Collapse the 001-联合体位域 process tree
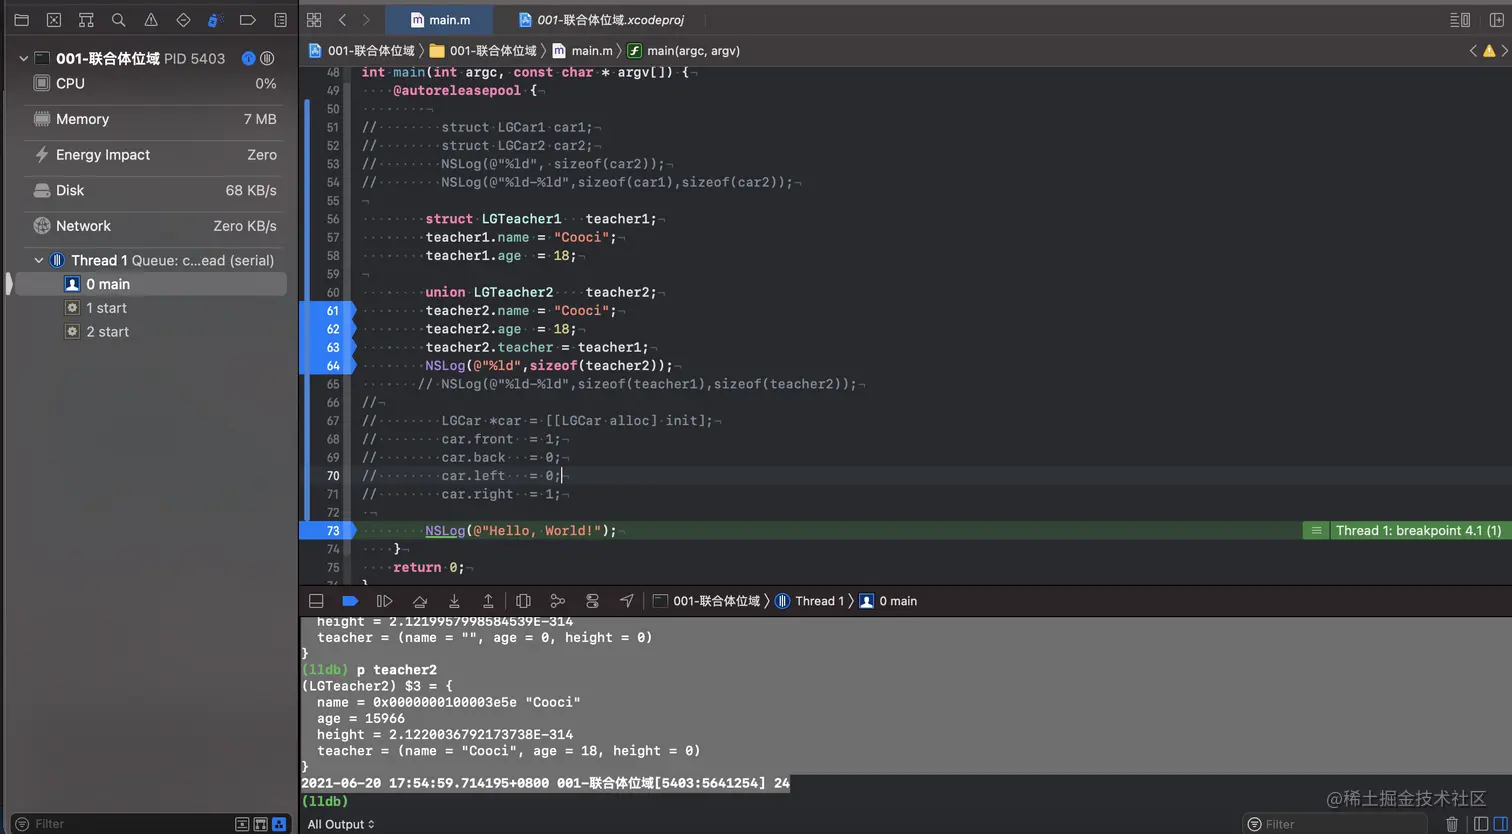 (23, 59)
